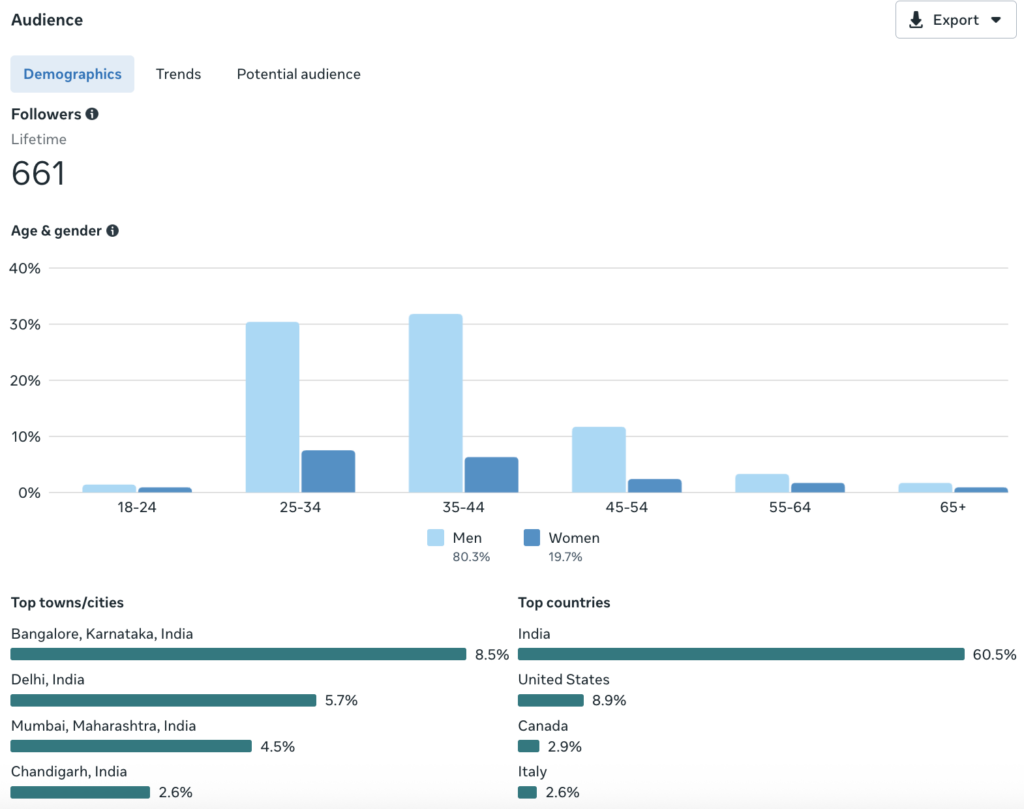Click the info icon next to Followers
The image size is (1024, 809).
[92, 114]
